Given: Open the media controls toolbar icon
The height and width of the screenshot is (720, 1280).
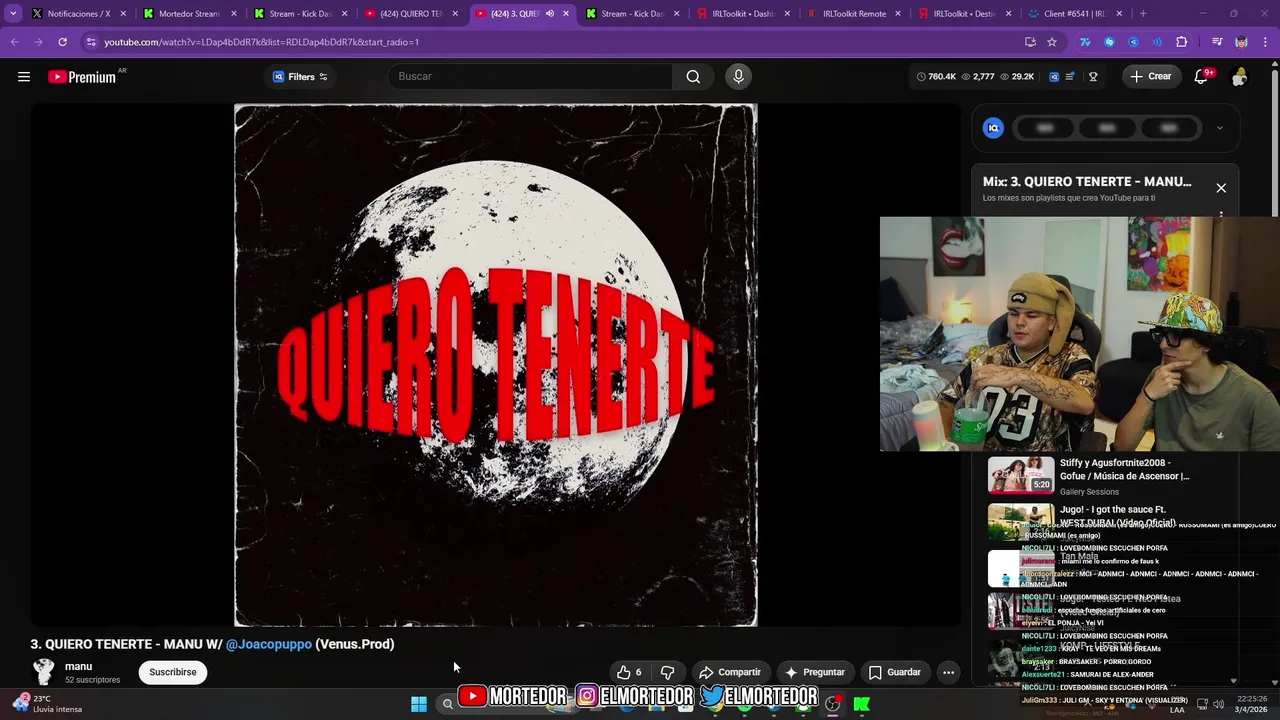Looking at the screenshot, I should tap(1217, 42).
